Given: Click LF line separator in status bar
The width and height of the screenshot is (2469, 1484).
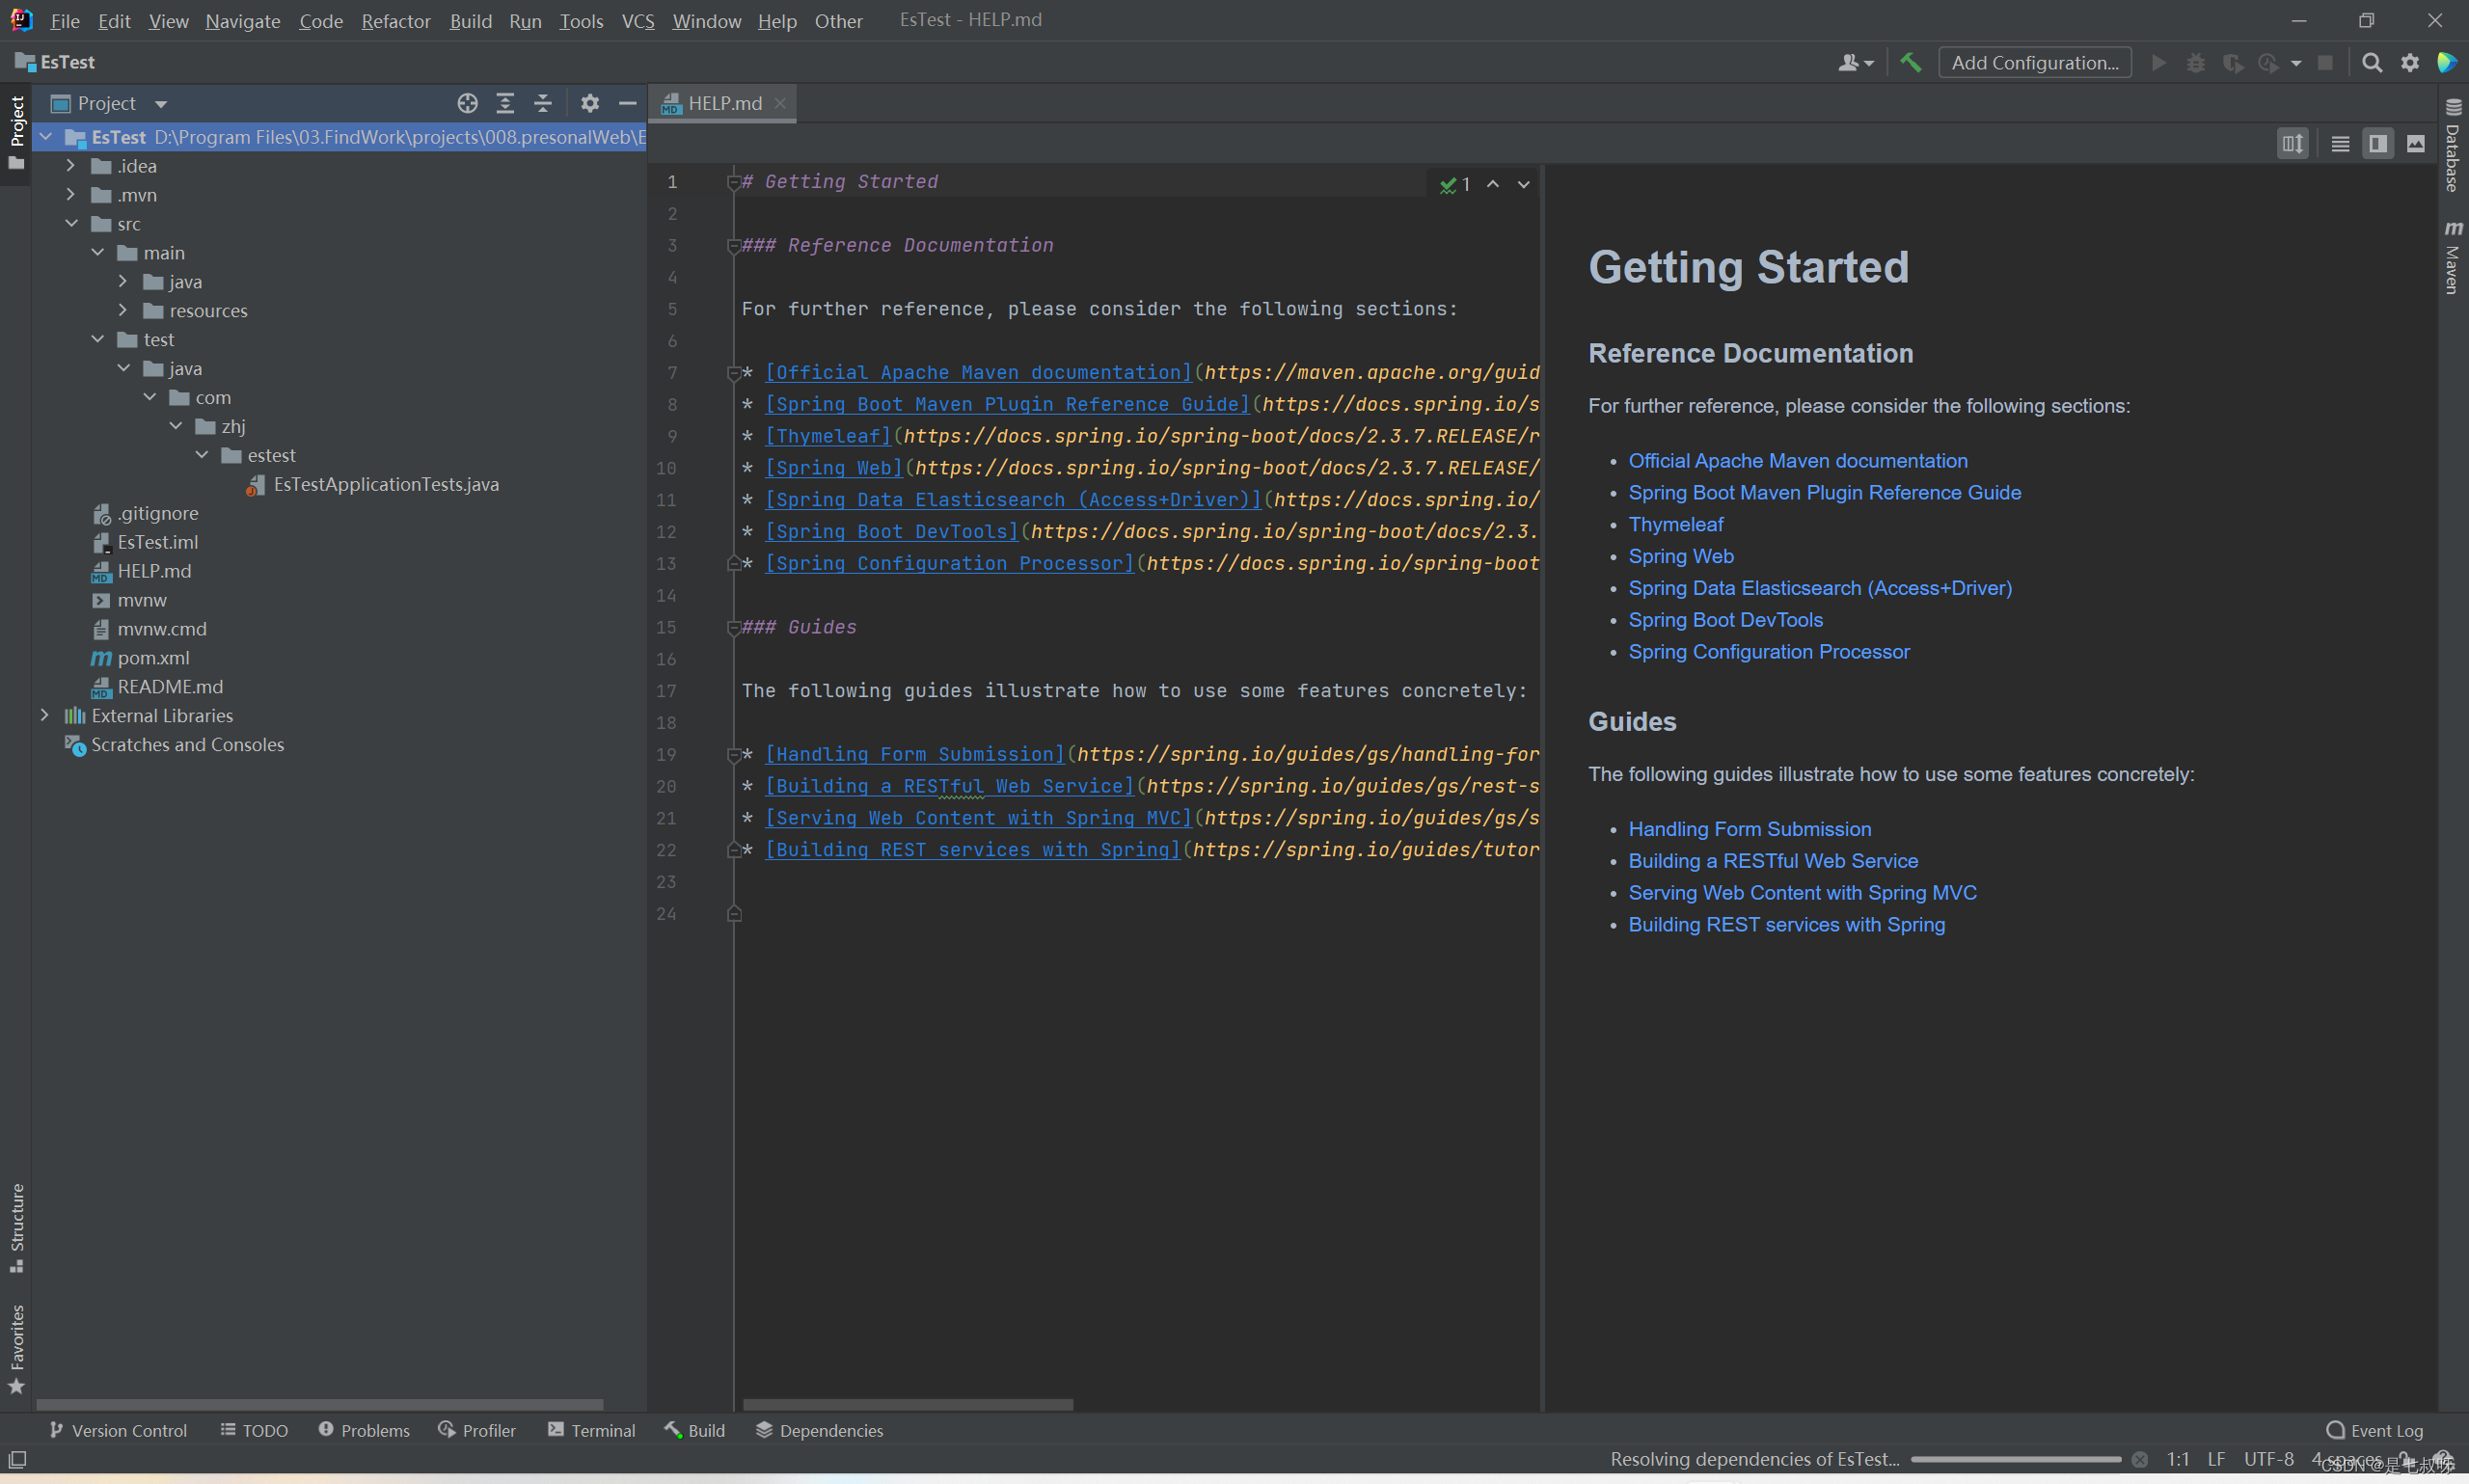Looking at the screenshot, I should (x=2216, y=1459).
